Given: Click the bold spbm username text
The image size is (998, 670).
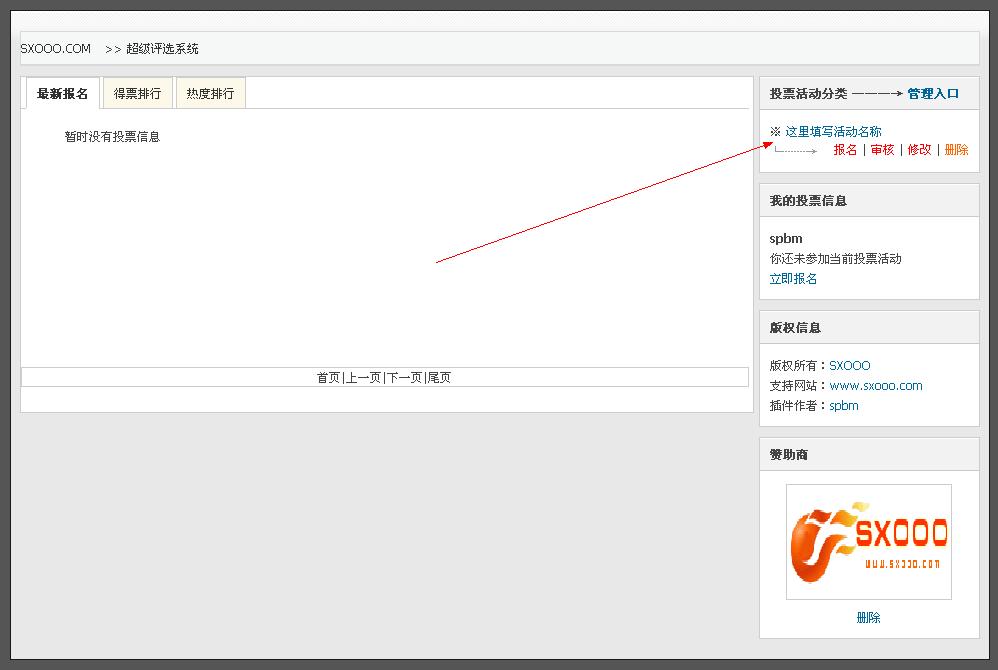Looking at the screenshot, I should click(786, 239).
